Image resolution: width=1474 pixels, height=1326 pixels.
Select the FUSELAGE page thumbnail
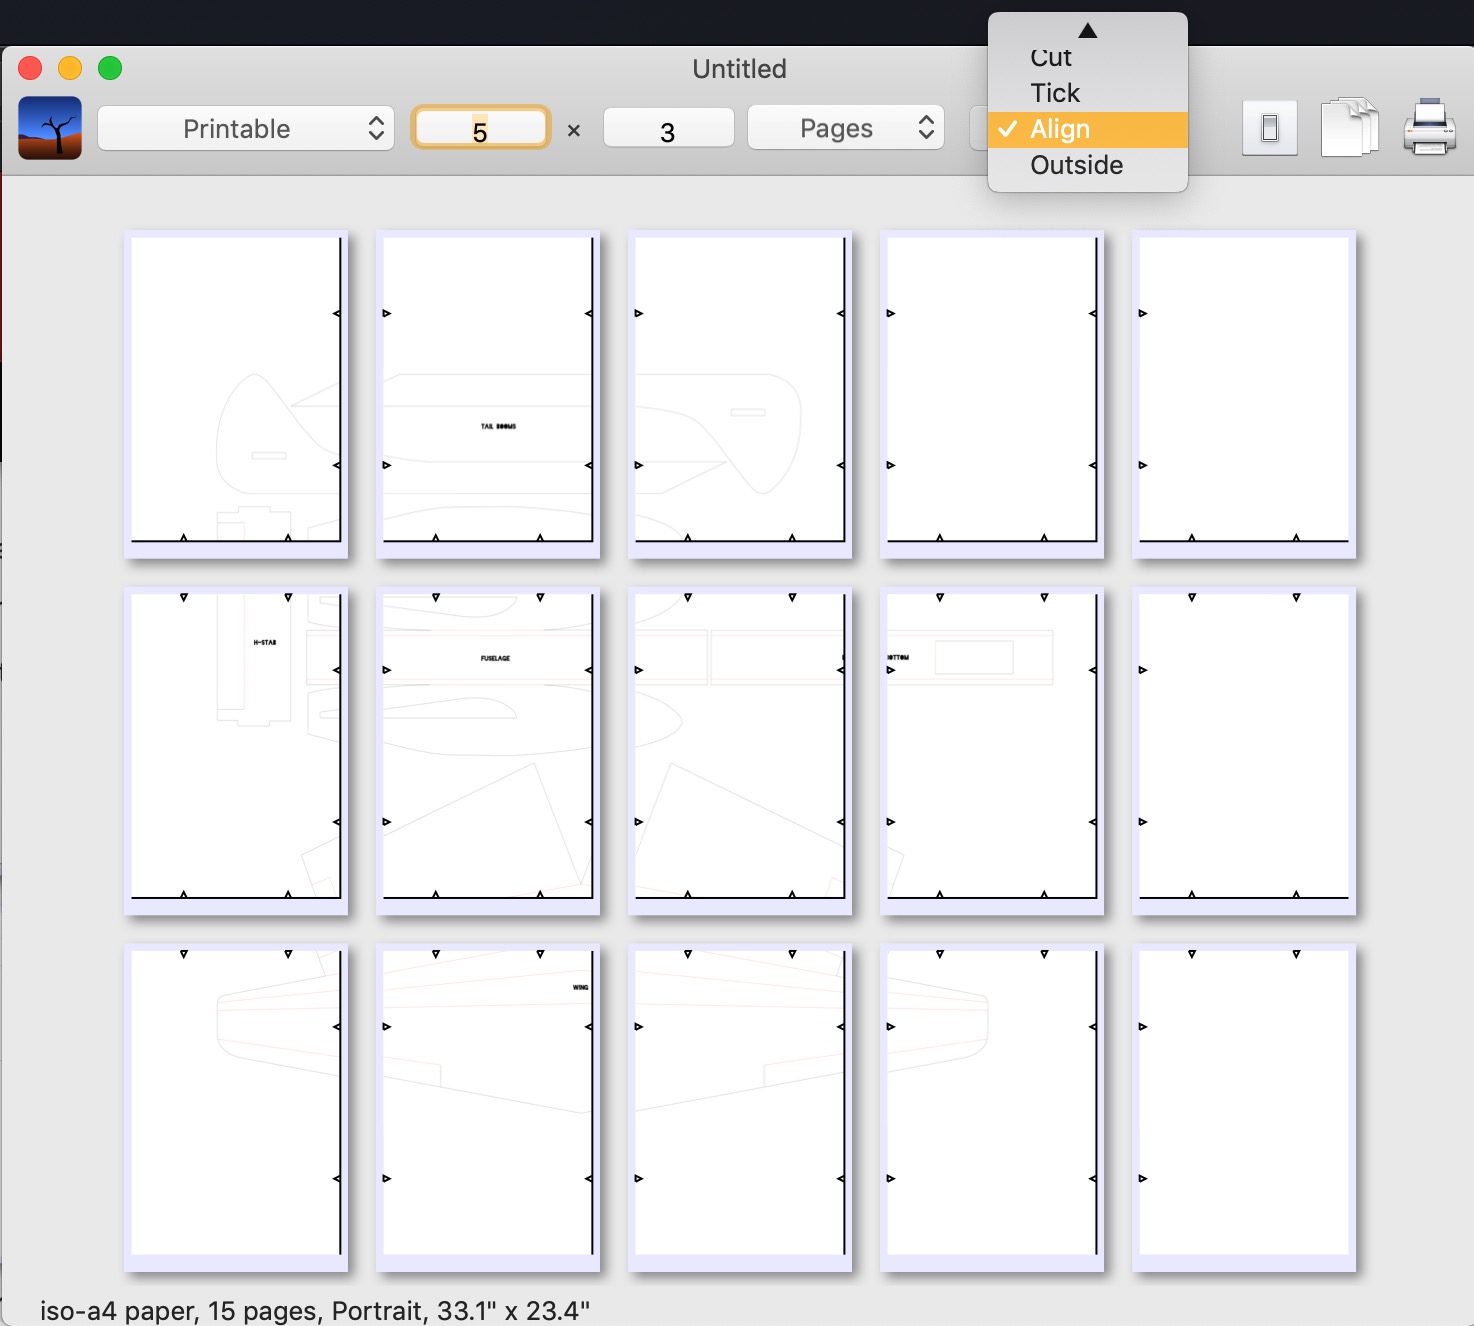point(488,749)
